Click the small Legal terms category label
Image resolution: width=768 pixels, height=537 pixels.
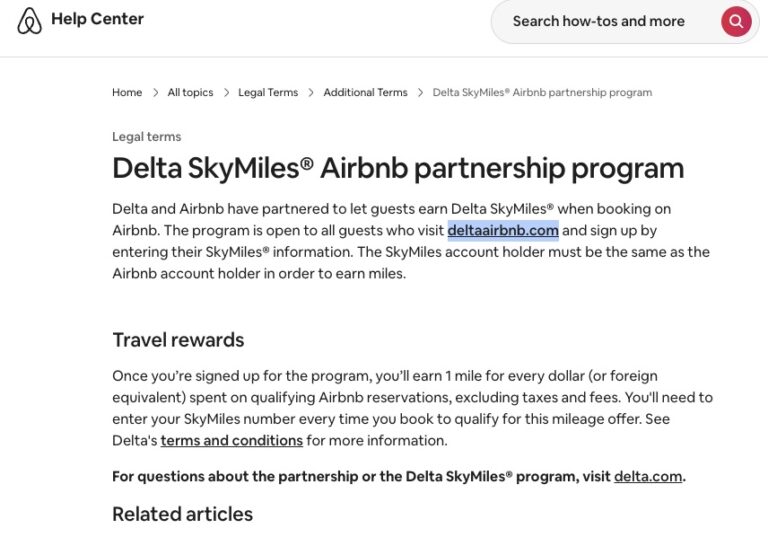tap(146, 137)
